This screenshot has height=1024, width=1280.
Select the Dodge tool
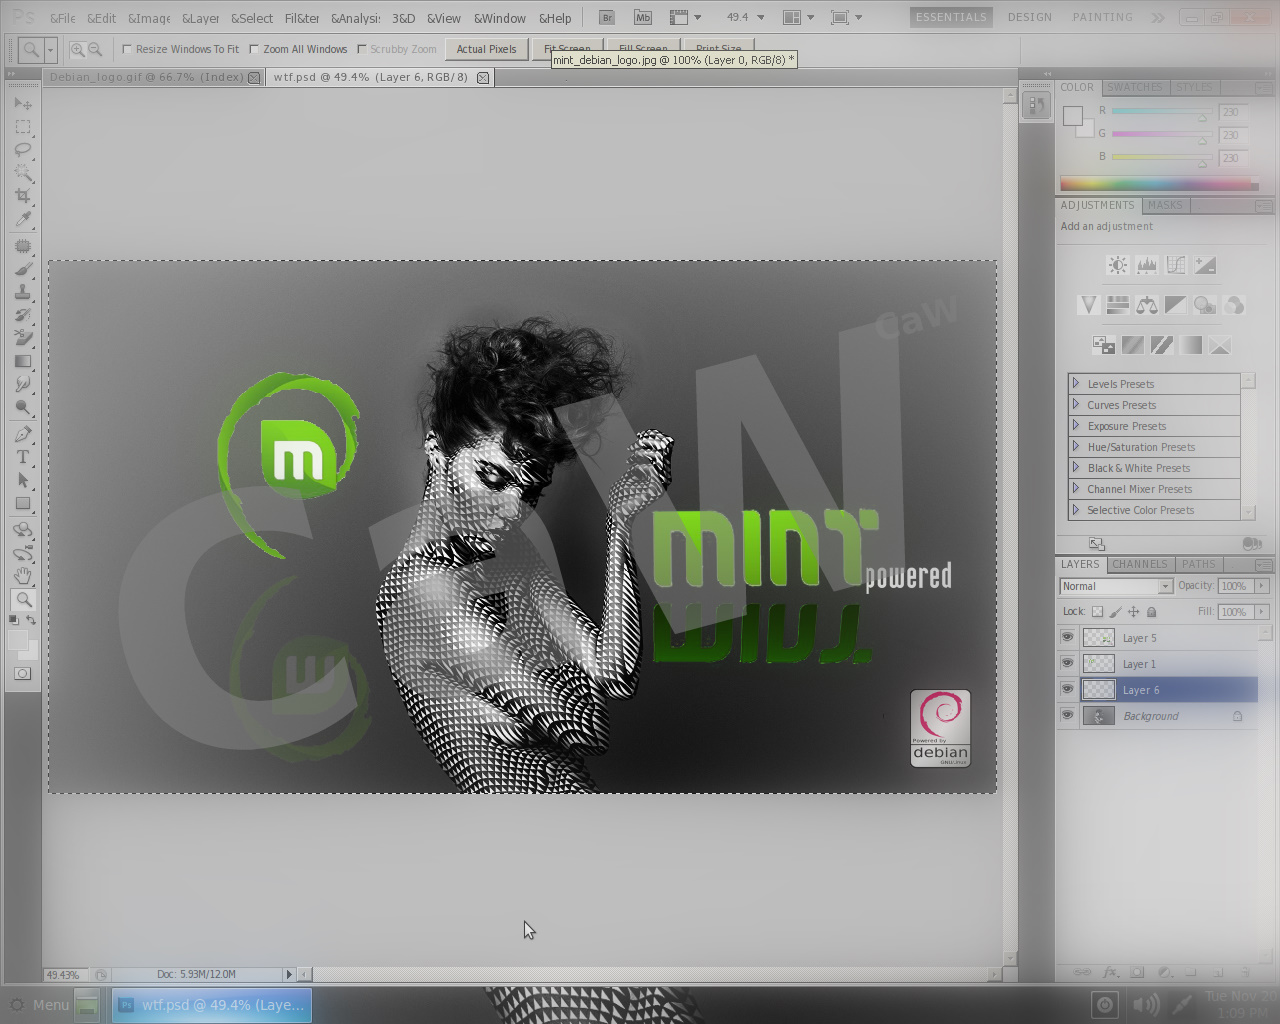(x=23, y=407)
